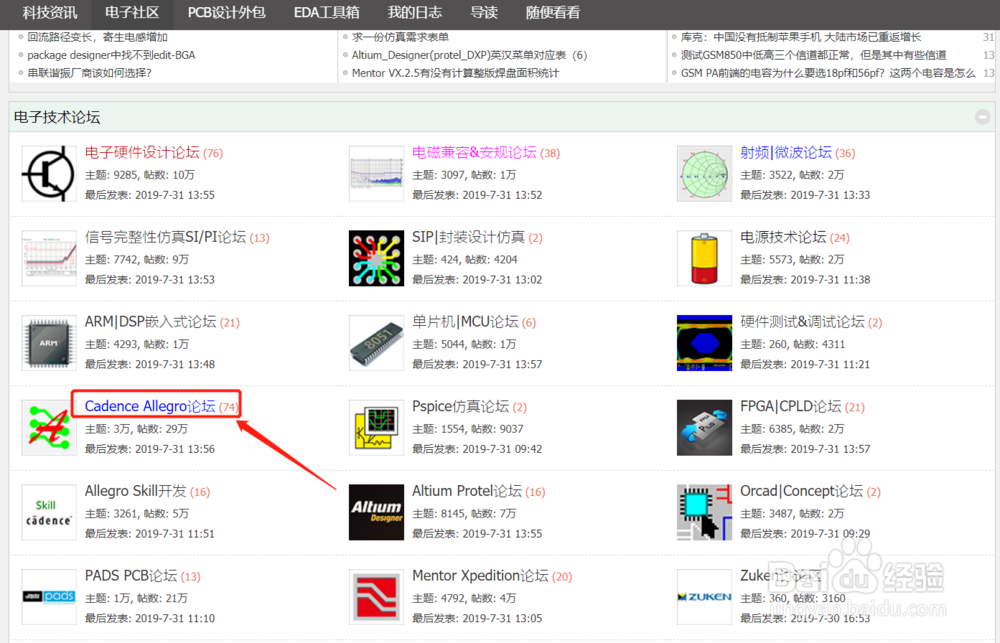Image resolution: width=1000 pixels, height=643 pixels.
Task: Open the thread 求一份仿真需求表单
Action: (x=401, y=37)
